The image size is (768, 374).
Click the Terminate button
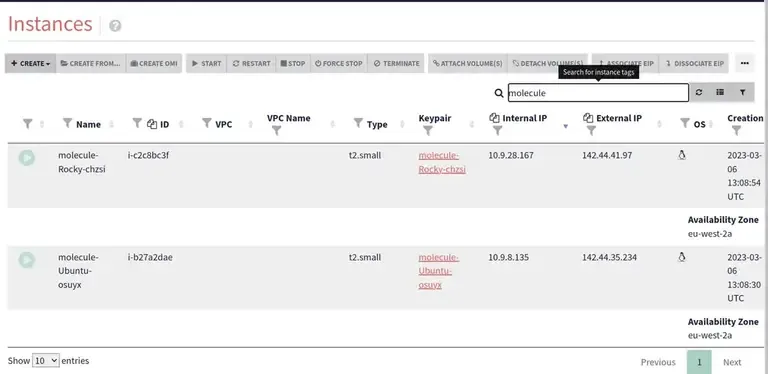click(x=396, y=64)
